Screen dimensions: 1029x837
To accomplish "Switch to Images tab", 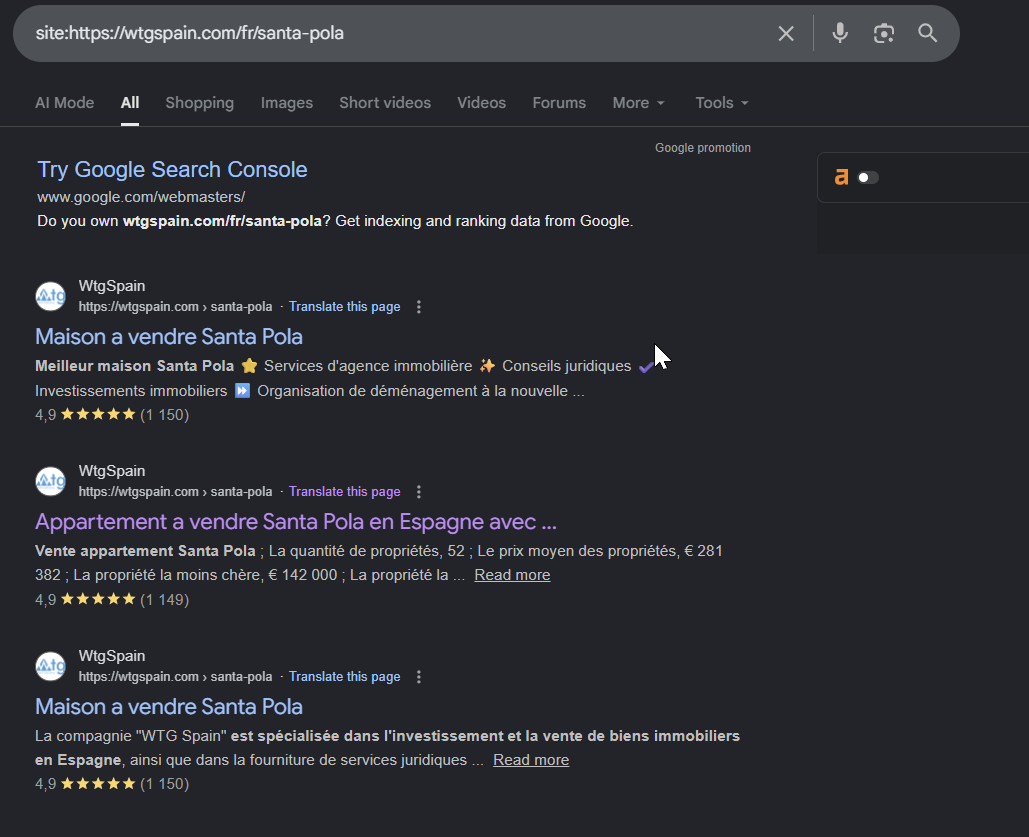I will pos(287,103).
